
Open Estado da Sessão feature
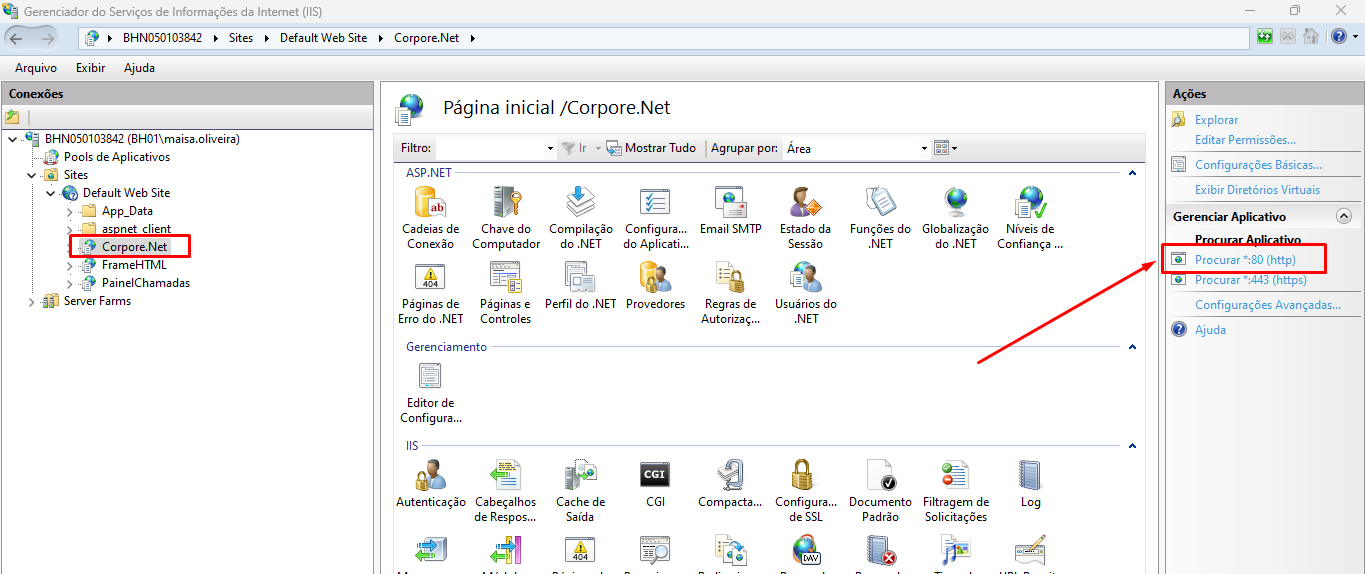[x=806, y=218]
